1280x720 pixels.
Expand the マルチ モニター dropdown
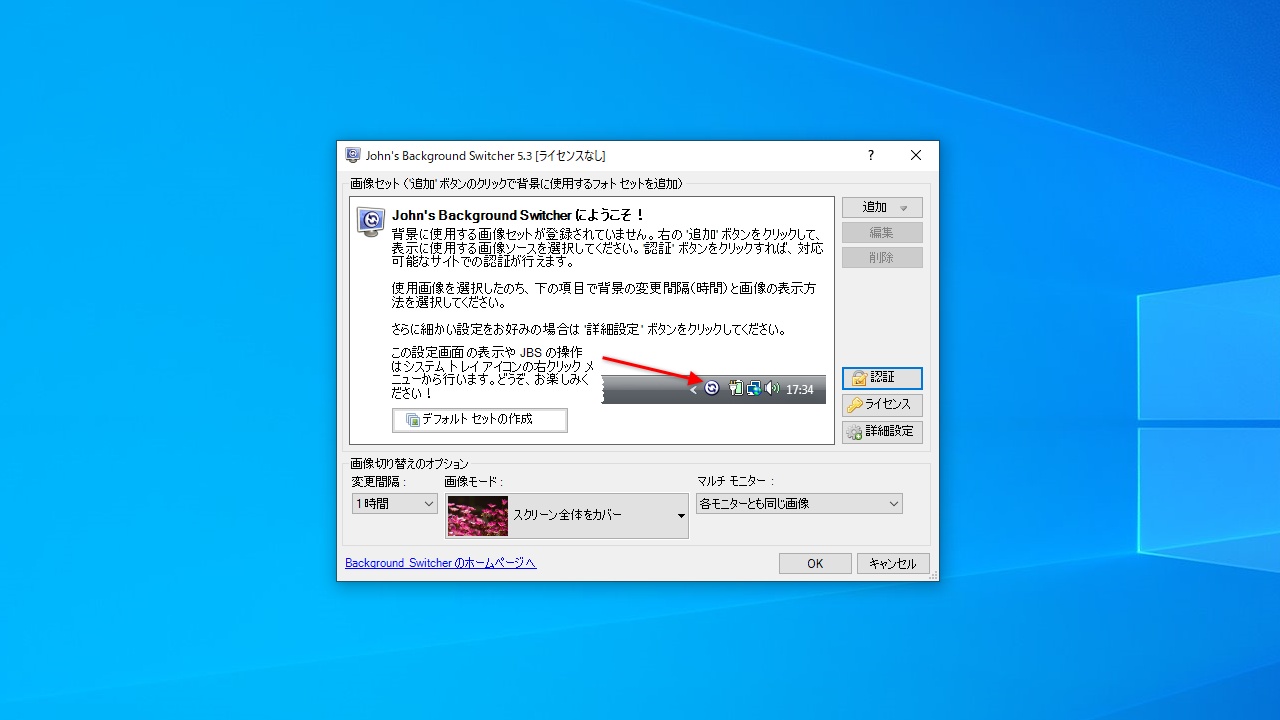tap(800, 504)
